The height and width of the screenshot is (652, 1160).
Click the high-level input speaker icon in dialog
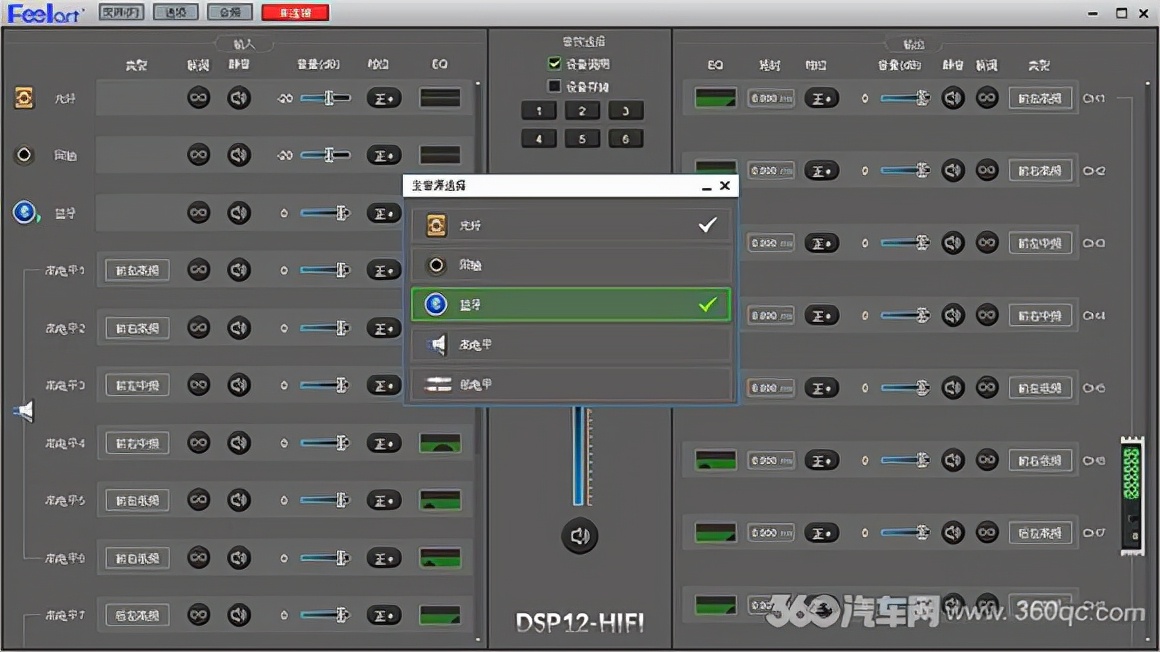435,344
